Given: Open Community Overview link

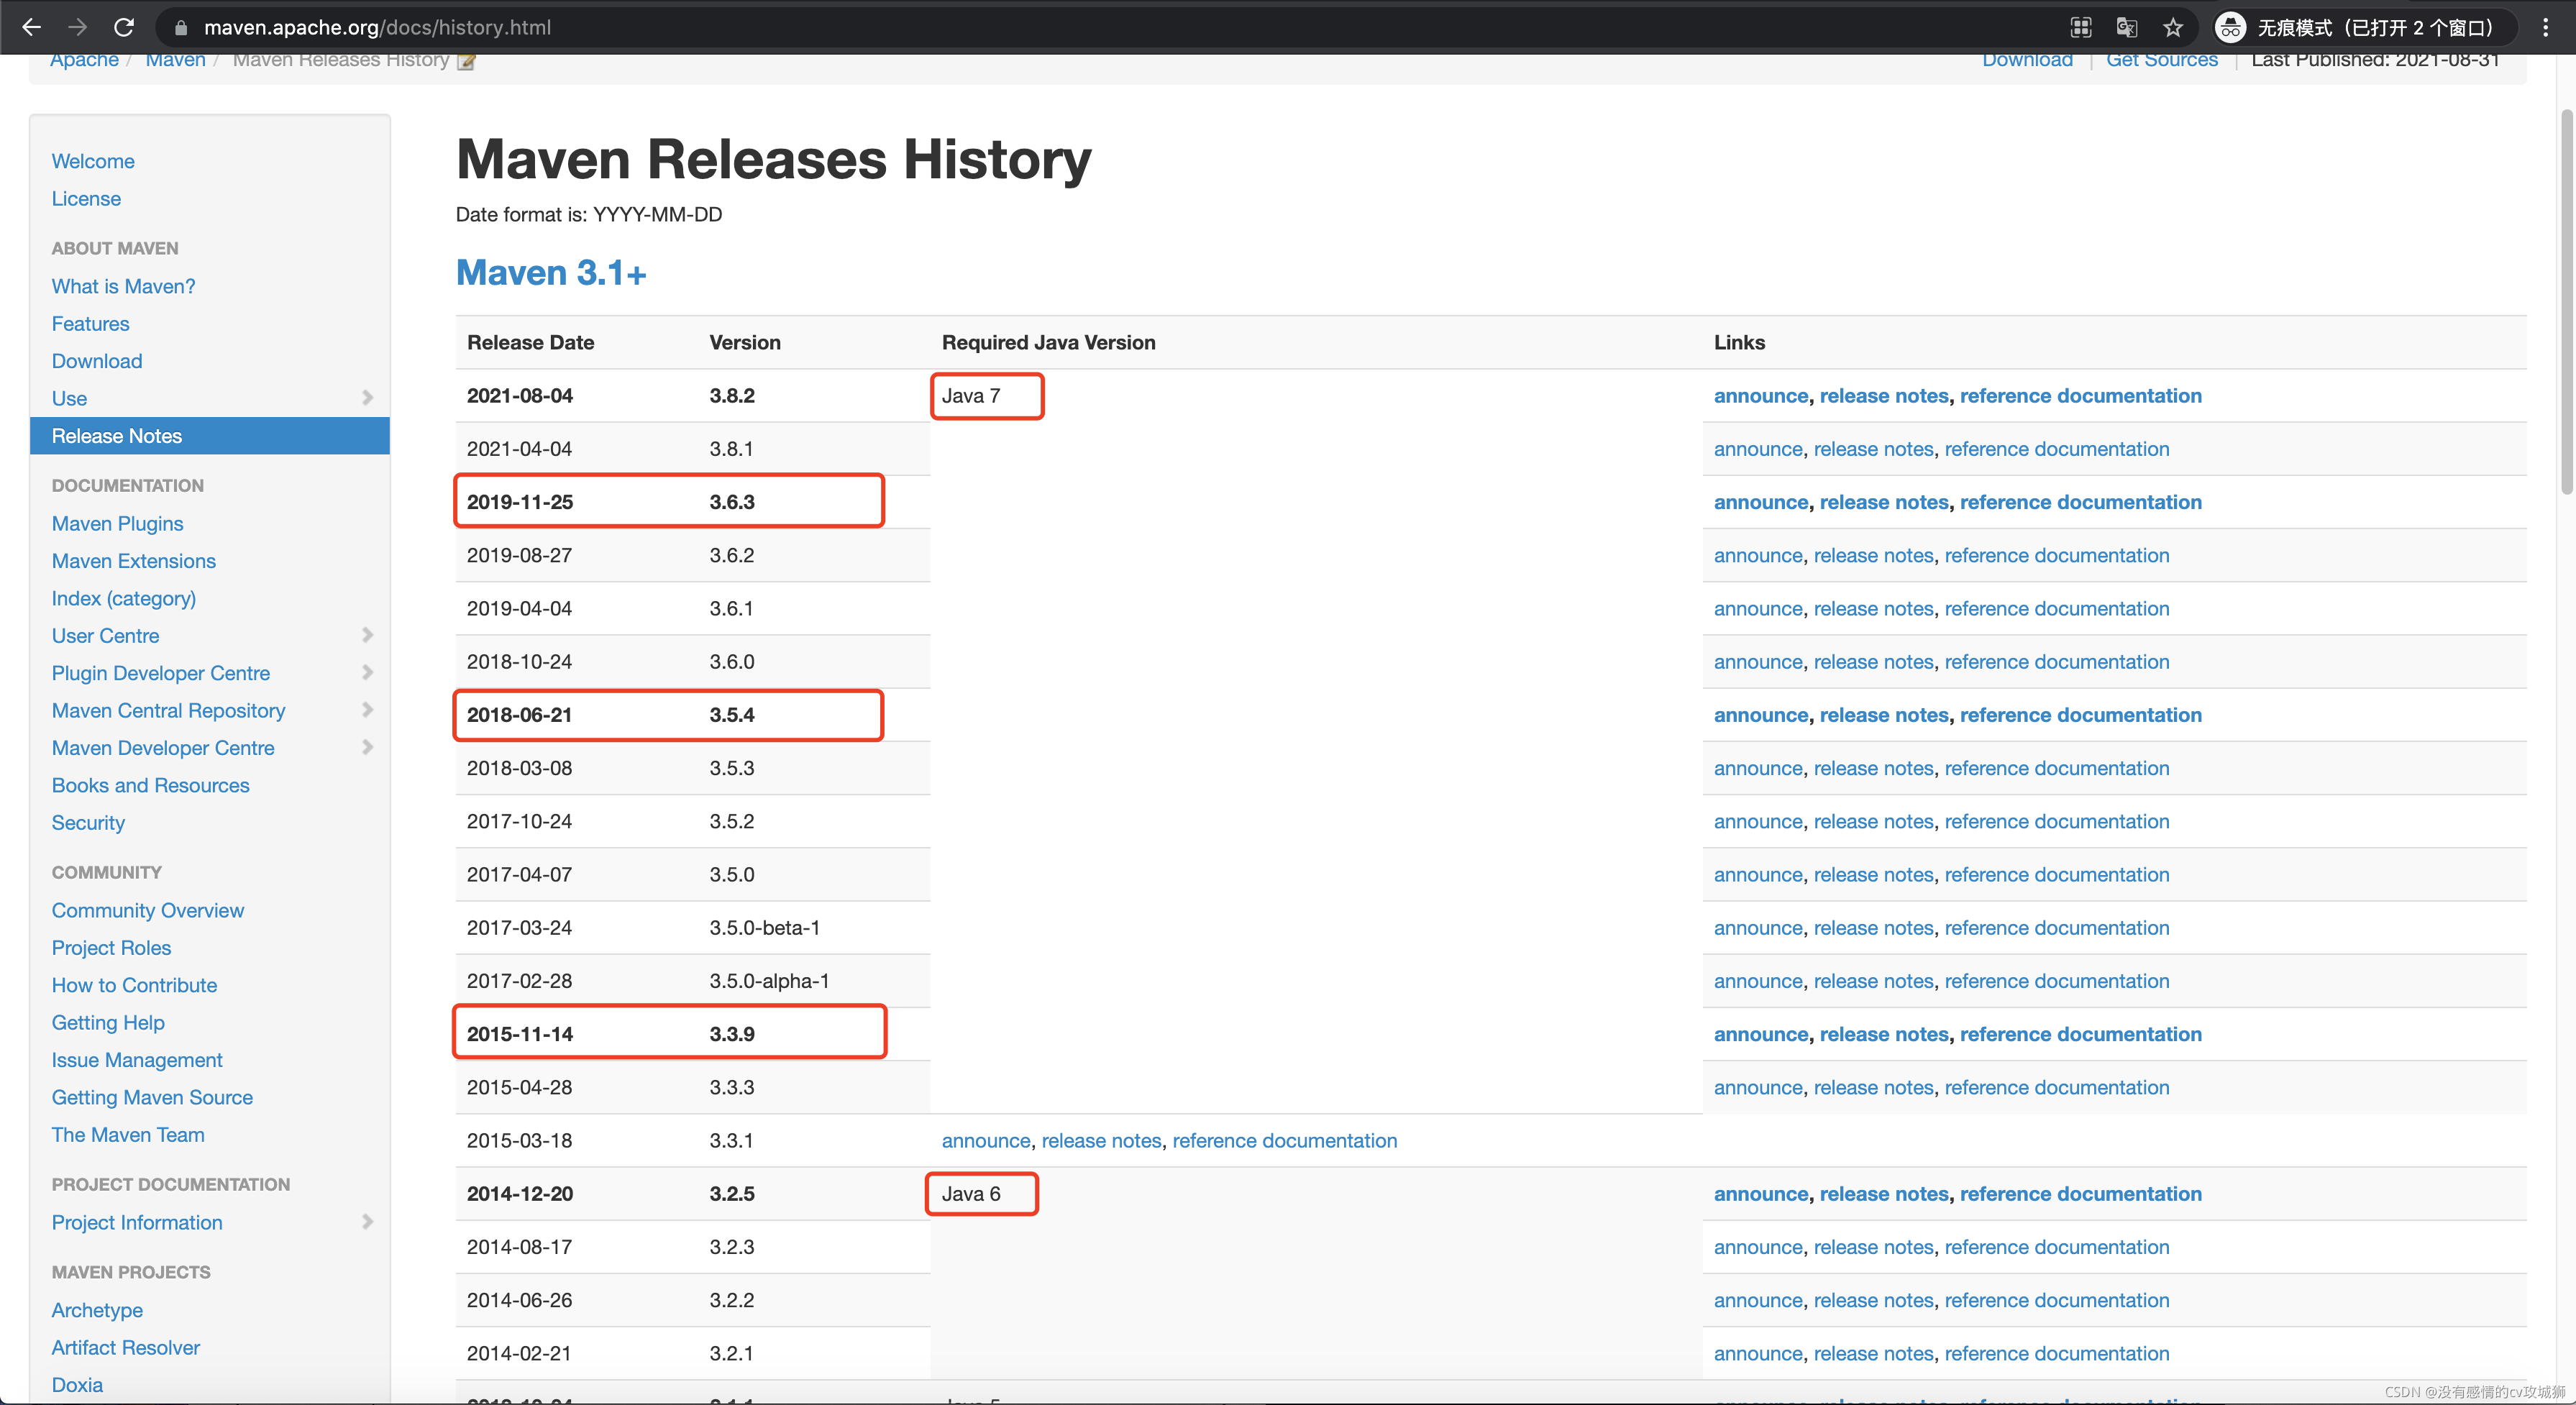Looking at the screenshot, I should pyautogui.click(x=148, y=910).
